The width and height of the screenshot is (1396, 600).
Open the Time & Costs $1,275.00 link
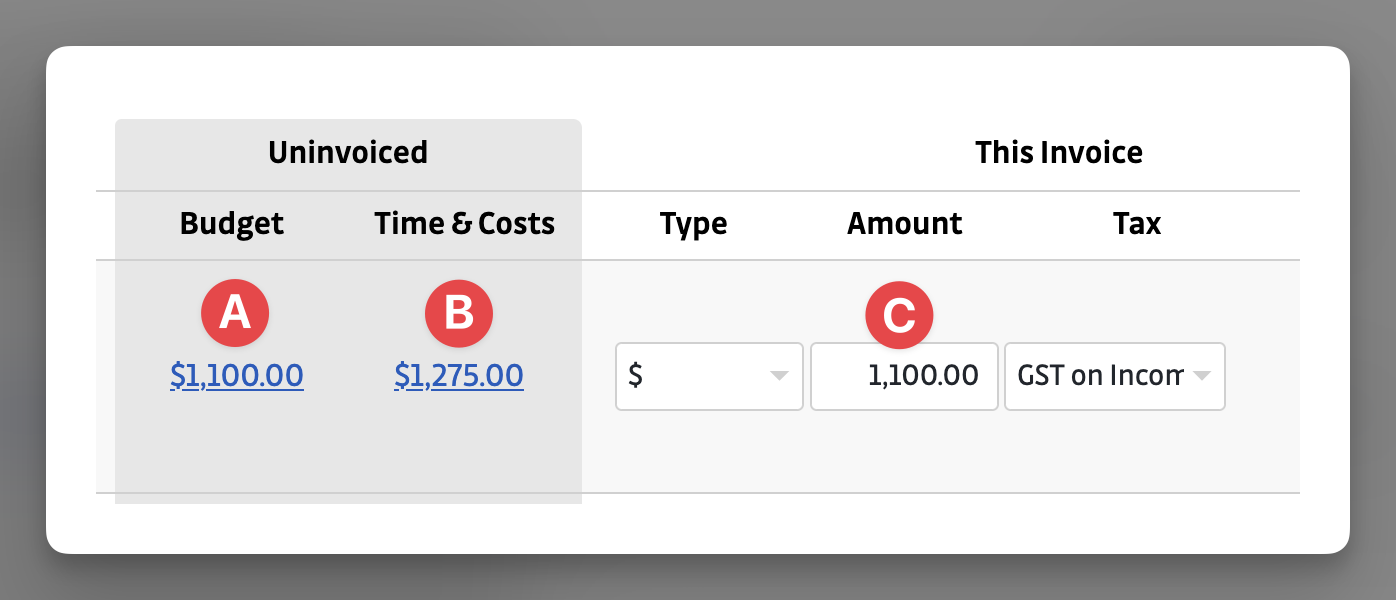click(459, 376)
